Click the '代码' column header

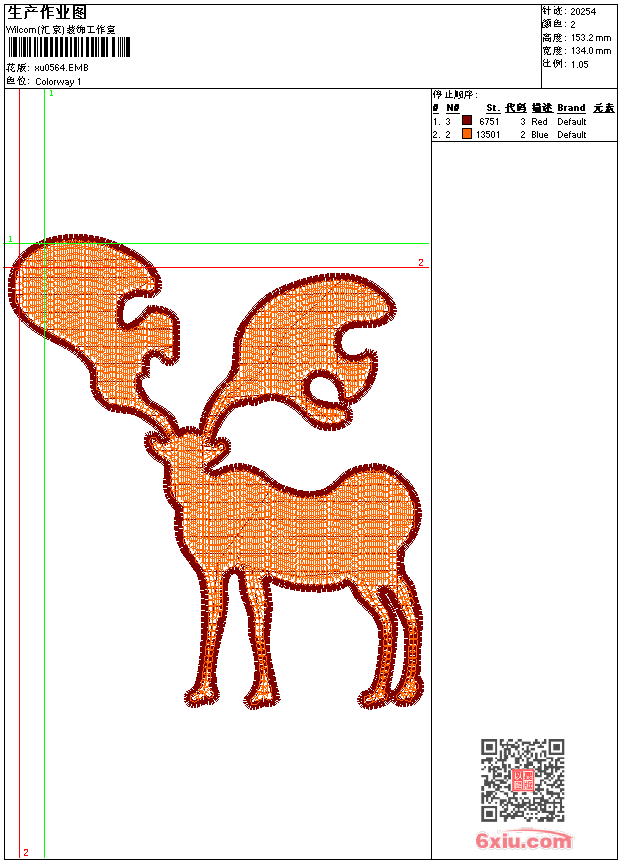tap(516, 108)
